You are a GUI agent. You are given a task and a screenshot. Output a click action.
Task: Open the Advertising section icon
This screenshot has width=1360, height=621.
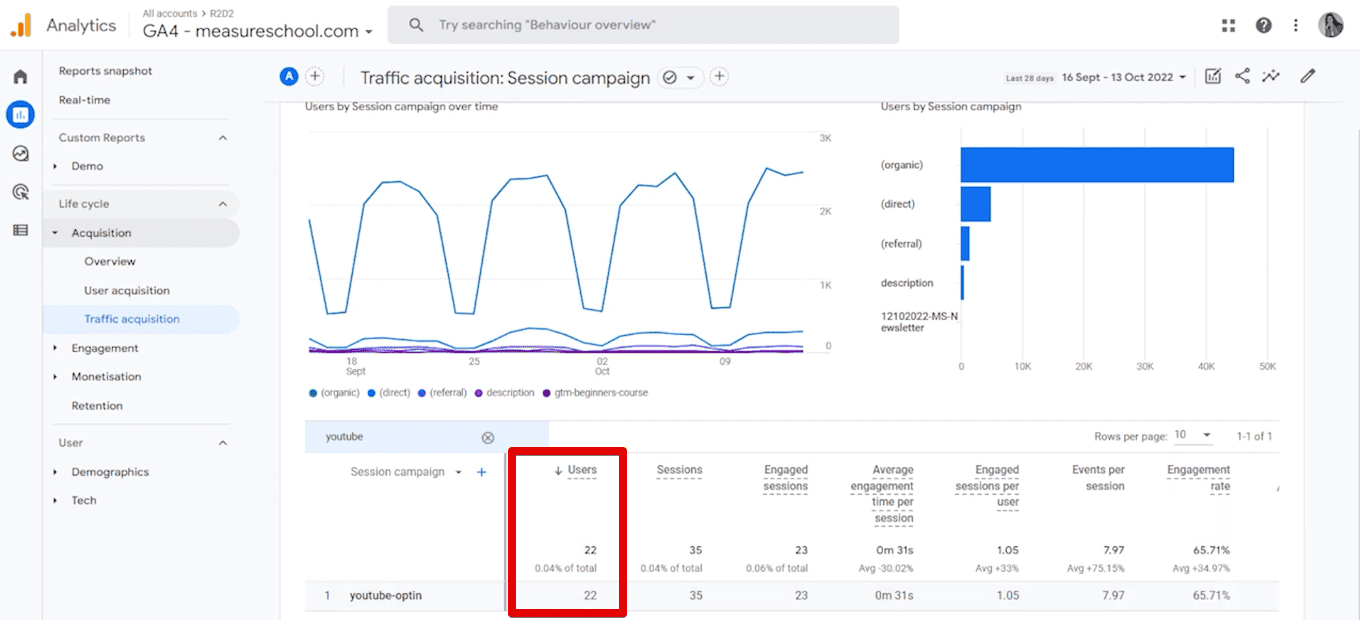coord(20,191)
